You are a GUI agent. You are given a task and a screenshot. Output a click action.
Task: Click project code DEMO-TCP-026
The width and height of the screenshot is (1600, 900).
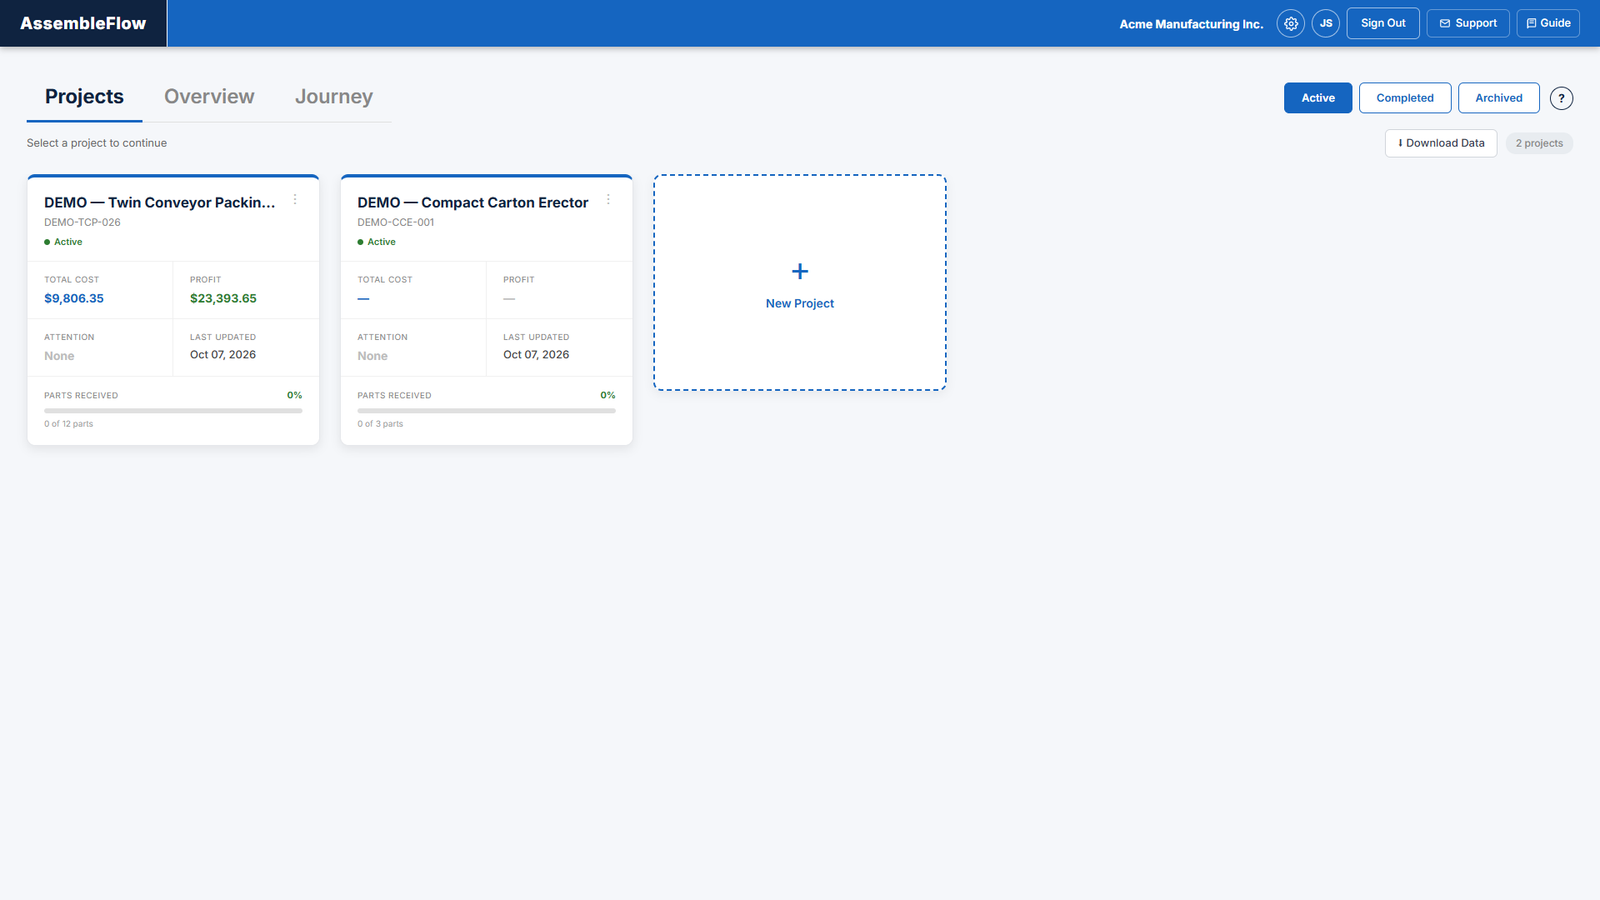pos(82,222)
